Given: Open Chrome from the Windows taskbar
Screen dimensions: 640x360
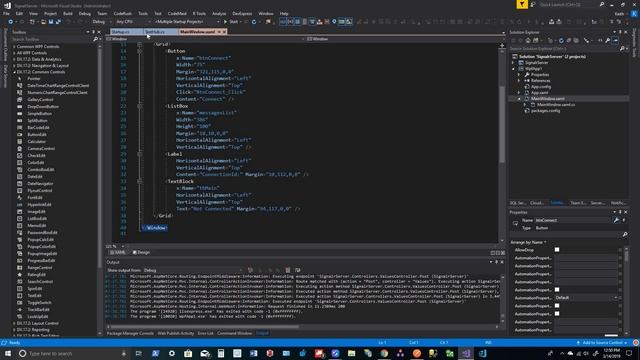Looking at the screenshot, I should pyautogui.click(x=384, y=353).
